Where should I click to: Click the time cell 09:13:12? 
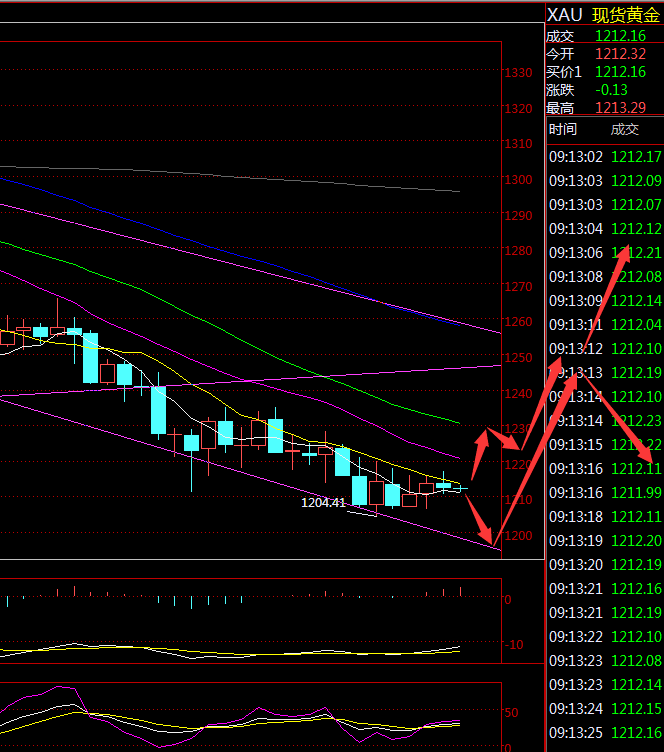coord(576,349)
